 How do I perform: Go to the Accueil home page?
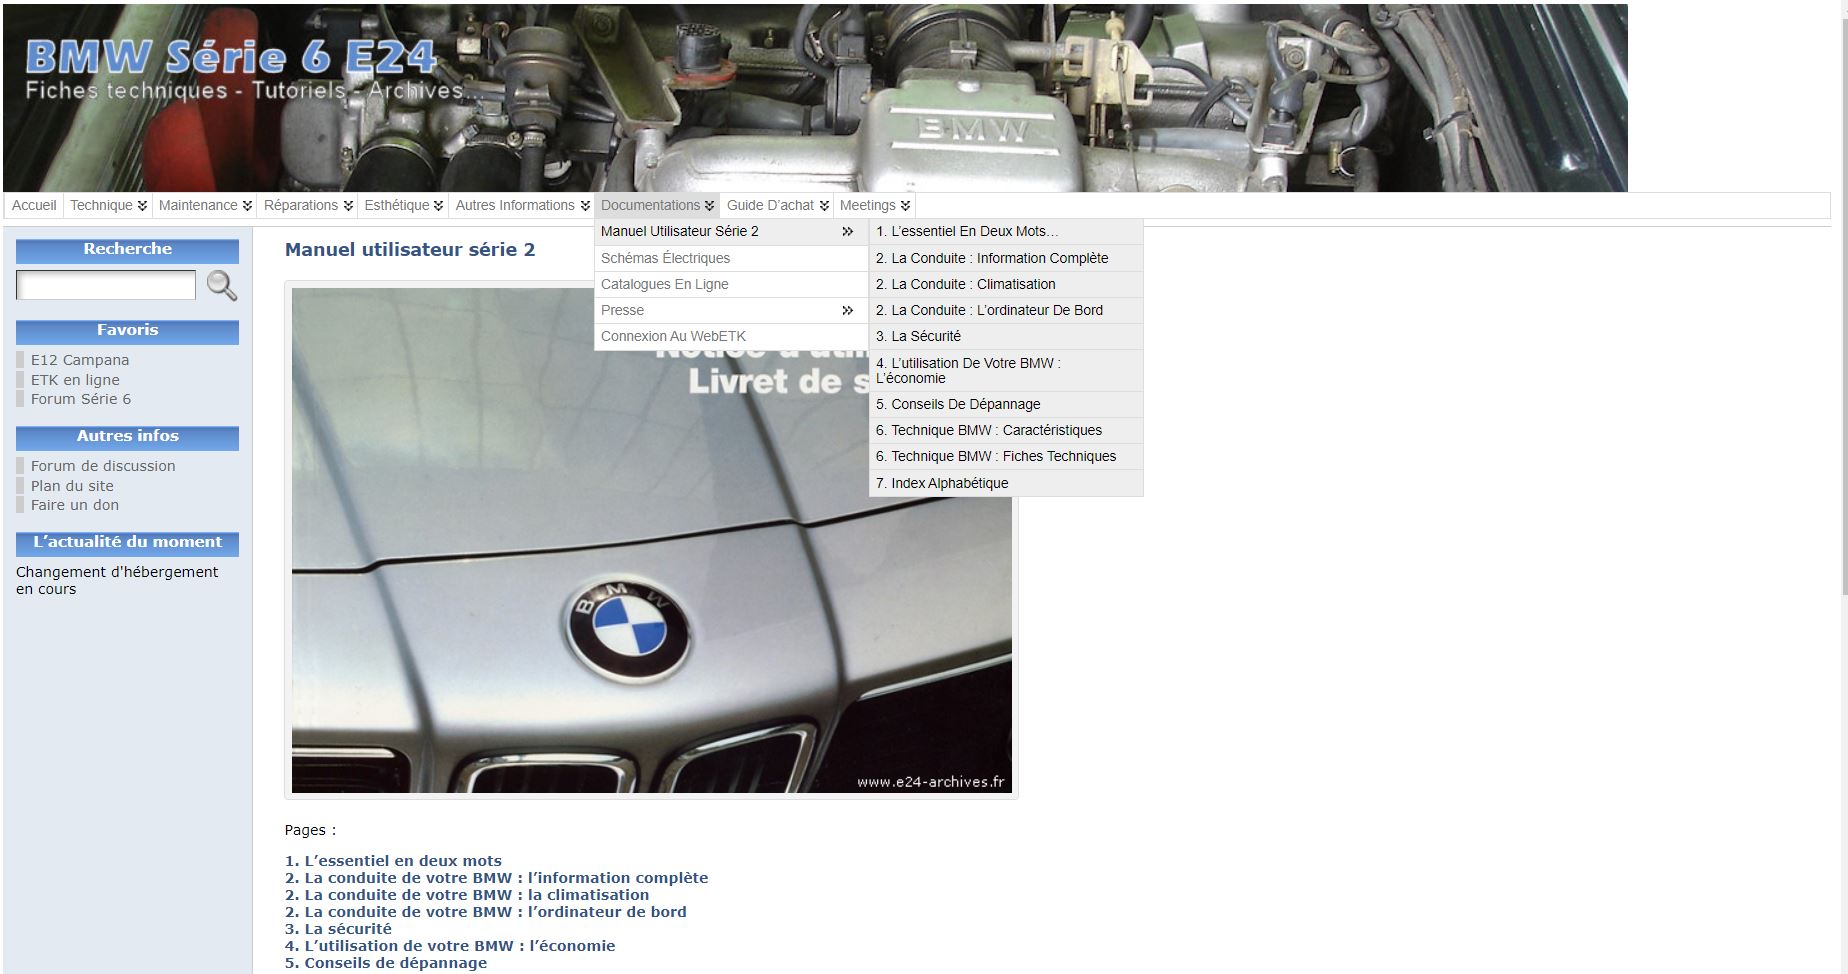34,205
